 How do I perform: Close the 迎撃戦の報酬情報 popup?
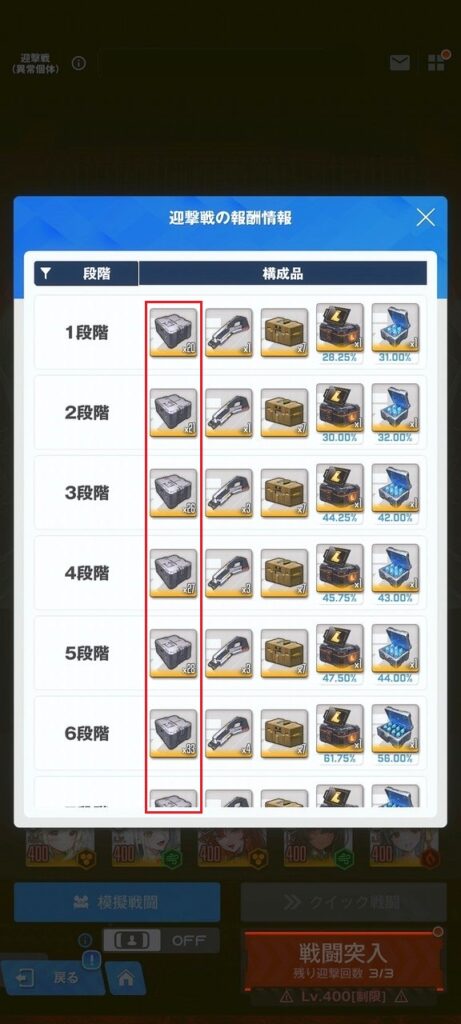(425, 217)
